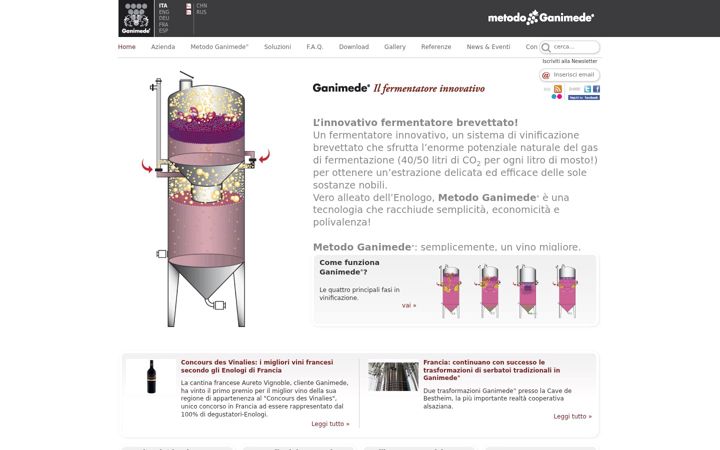Click the Iscriviti alla Newsletter label
The width and height of the screenshot is (720, 450).
click(569, 61)
